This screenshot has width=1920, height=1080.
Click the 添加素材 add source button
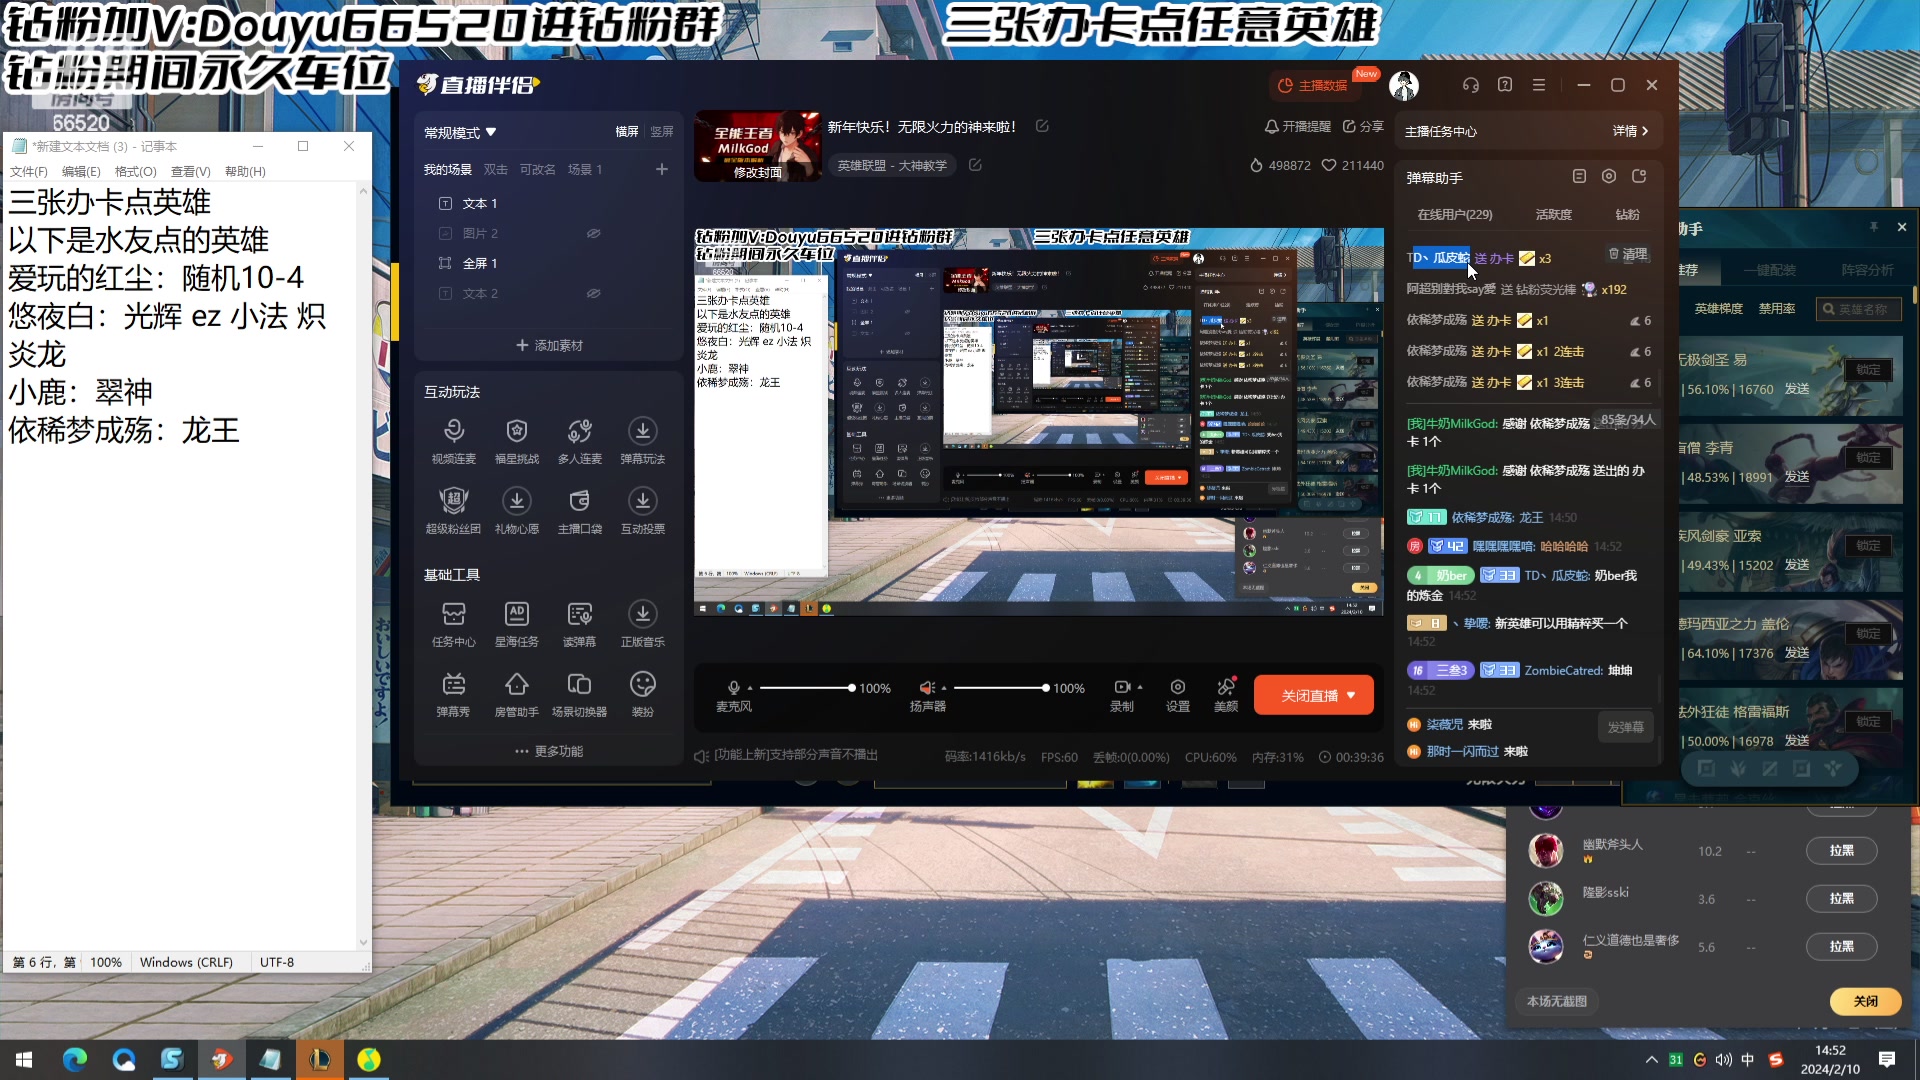click(549, 345)
